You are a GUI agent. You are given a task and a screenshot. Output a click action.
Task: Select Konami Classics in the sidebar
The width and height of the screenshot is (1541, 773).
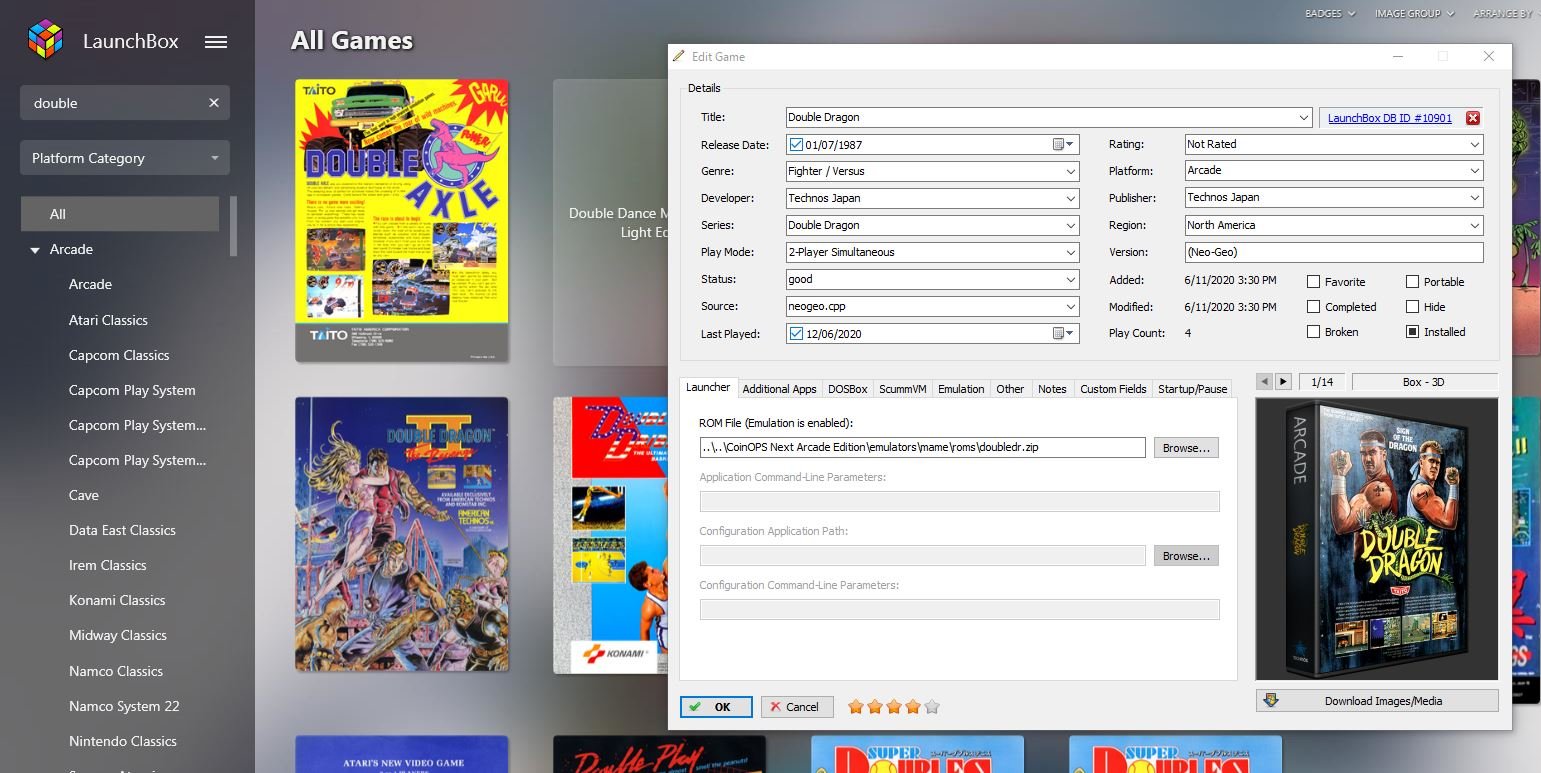(x=117, y=600)
